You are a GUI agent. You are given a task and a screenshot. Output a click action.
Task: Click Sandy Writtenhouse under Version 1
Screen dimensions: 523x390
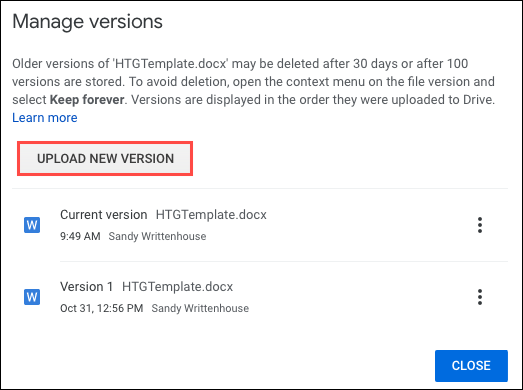200,308
